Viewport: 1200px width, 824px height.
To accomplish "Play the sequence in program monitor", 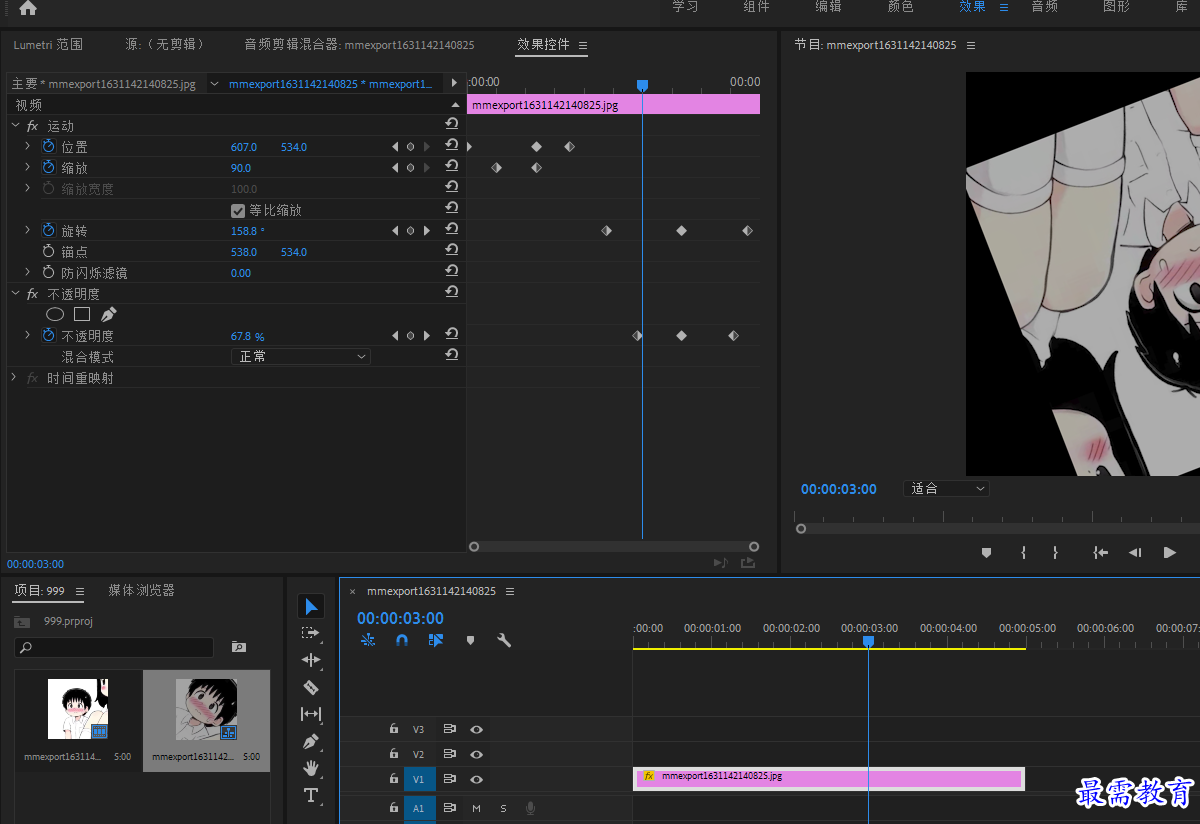I will 1169,552.
